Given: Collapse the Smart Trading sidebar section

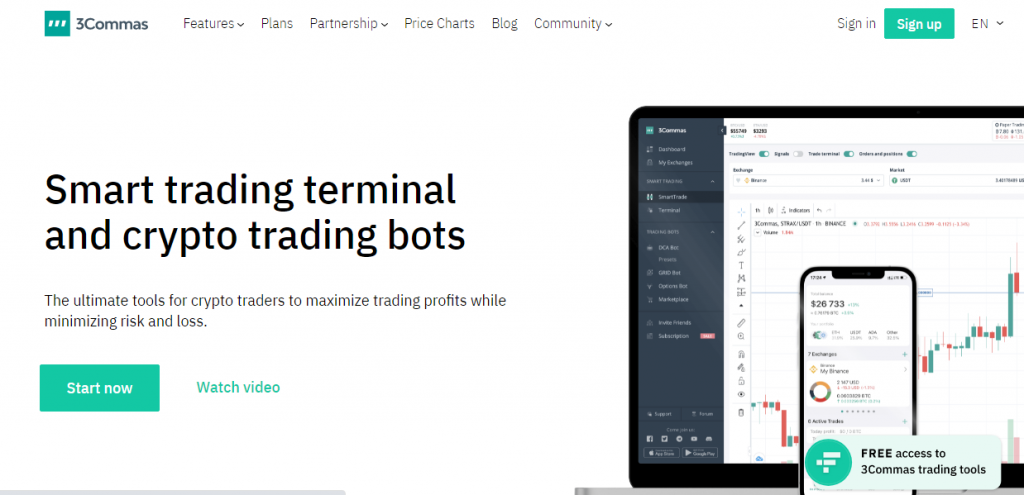Looking at the screenshot, I should click(x=713, y=181).
